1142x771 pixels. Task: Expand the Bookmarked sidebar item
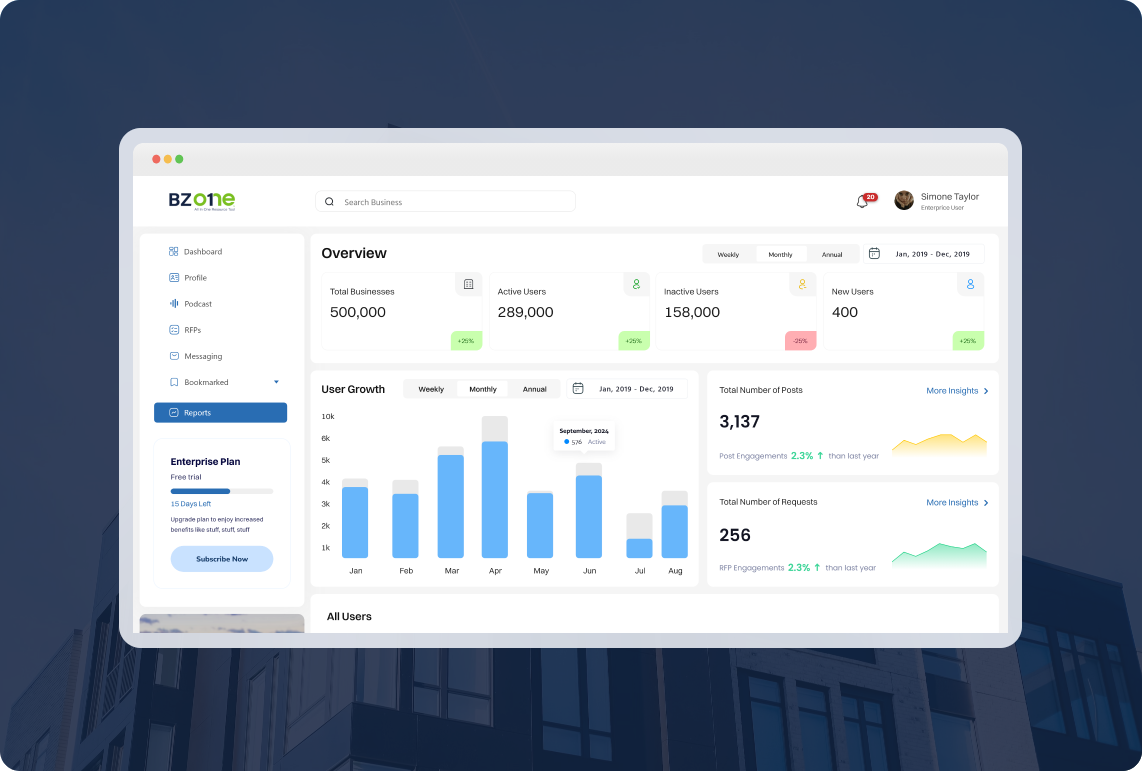pos(276,382)
